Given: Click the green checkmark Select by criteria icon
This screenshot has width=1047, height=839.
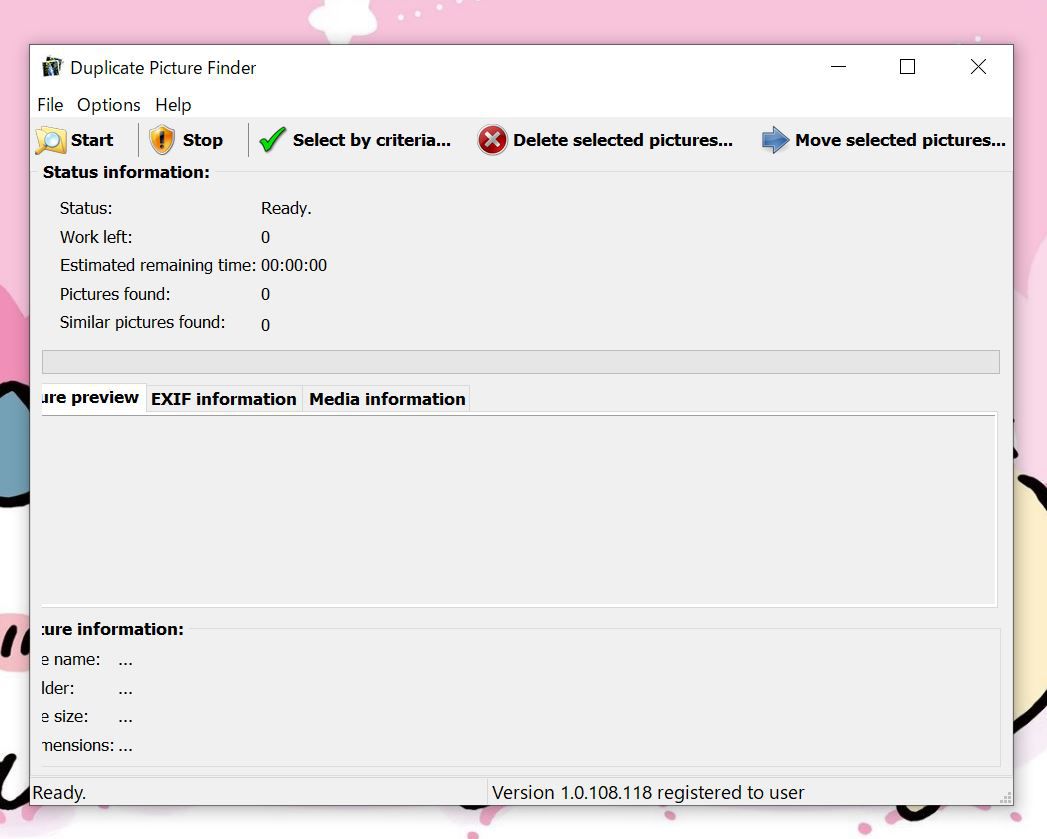Looking at the screenshot, I should (x=272, y=140).
